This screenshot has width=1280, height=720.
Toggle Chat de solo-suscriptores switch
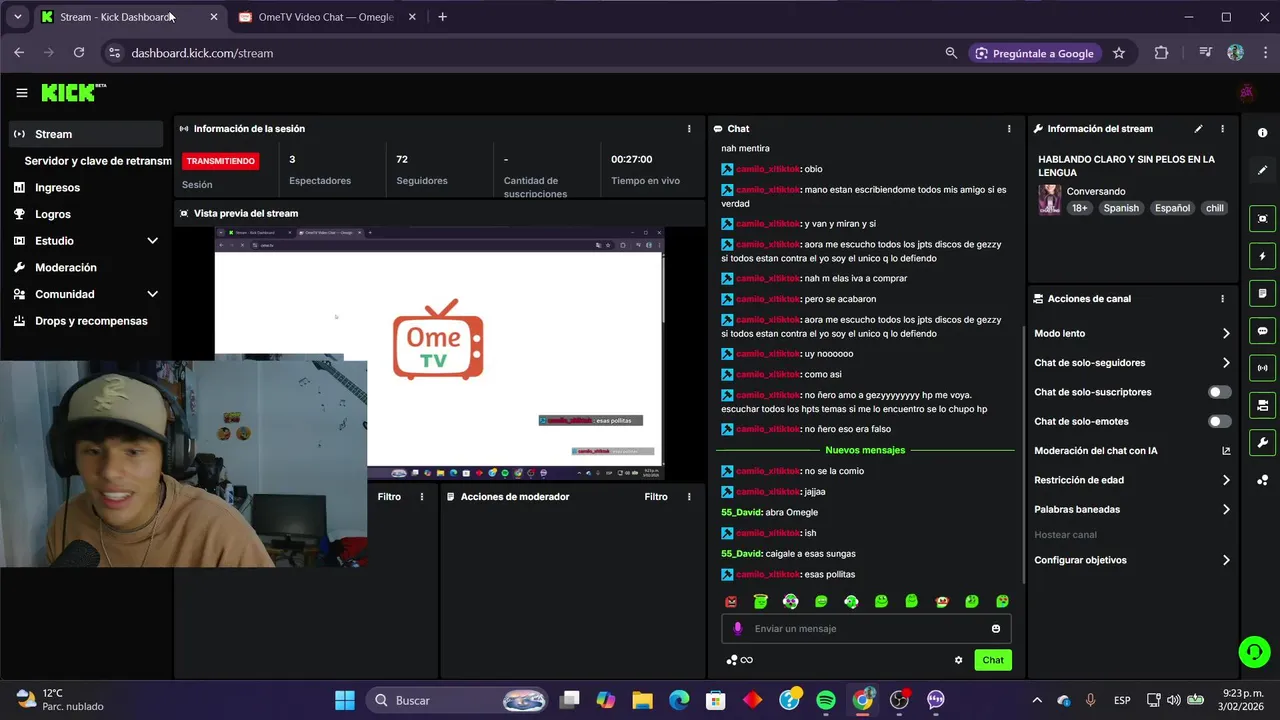pyautogui.click(x=1219, y=392)
